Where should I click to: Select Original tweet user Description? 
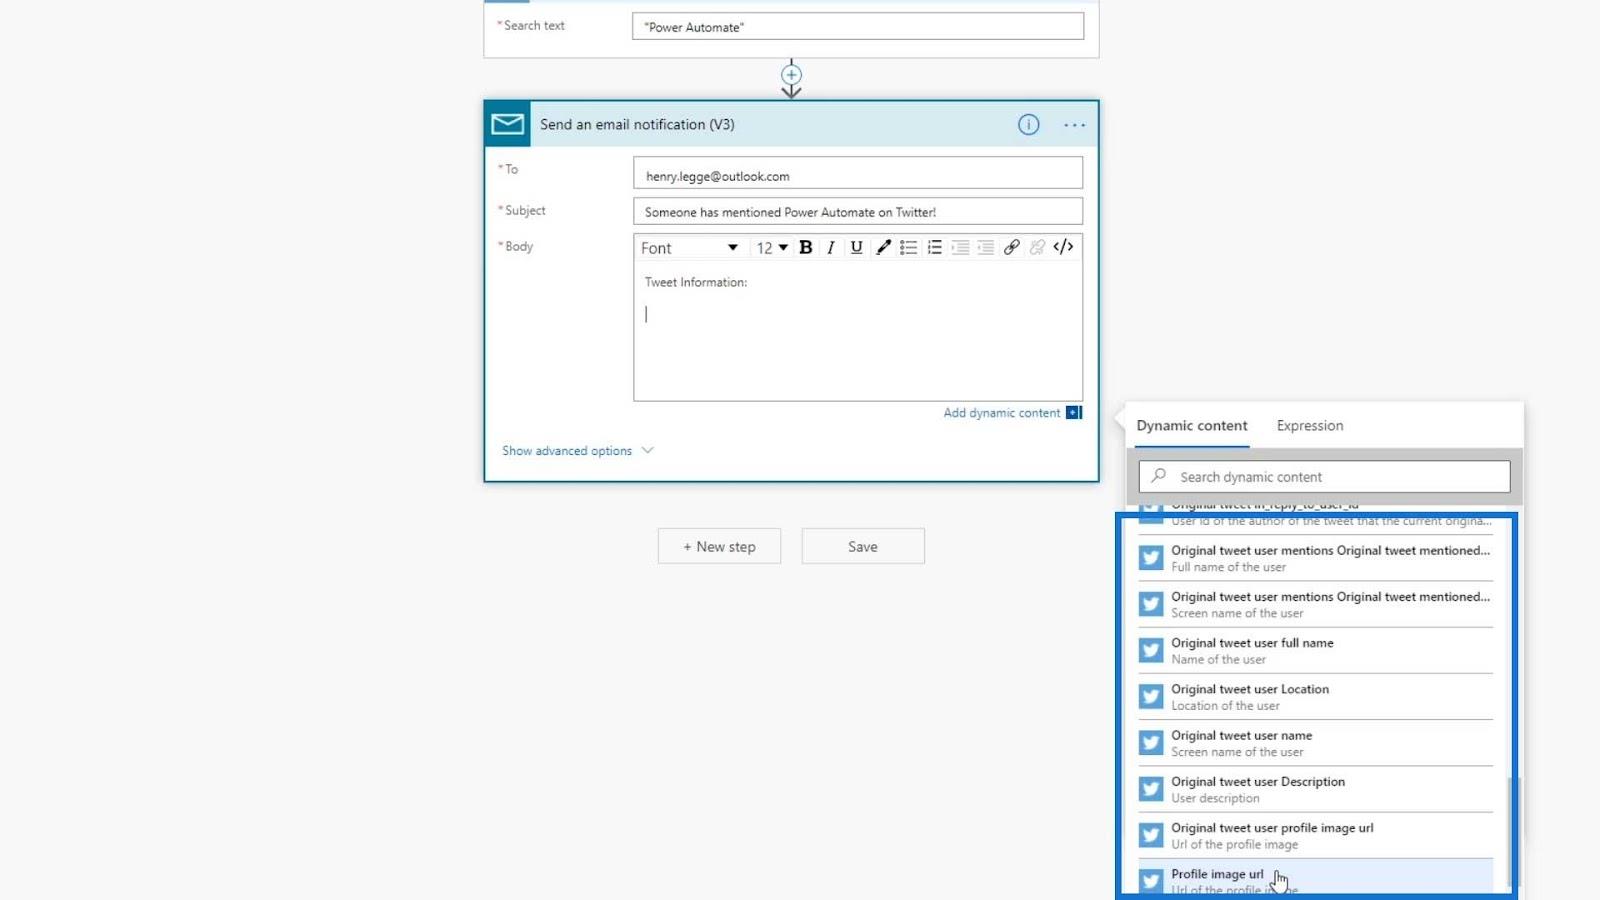tap(1314, 790)
